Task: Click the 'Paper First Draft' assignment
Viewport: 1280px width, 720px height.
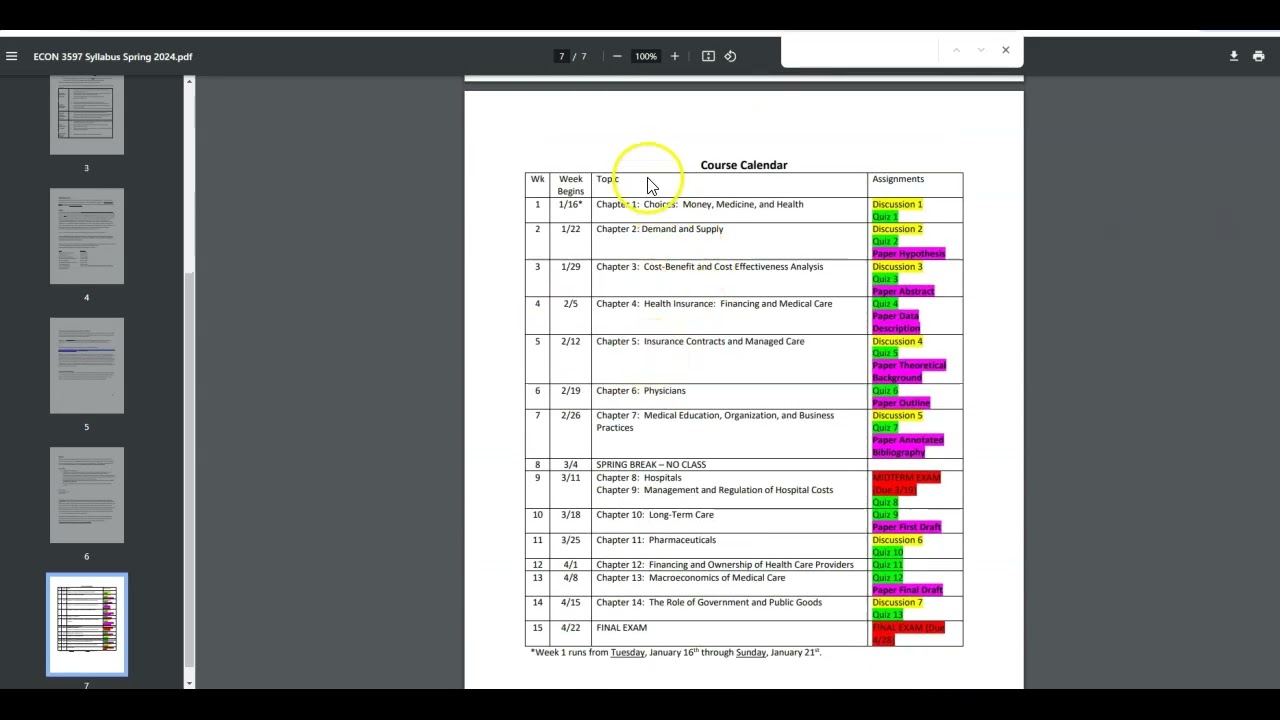Action: (906, 527)
